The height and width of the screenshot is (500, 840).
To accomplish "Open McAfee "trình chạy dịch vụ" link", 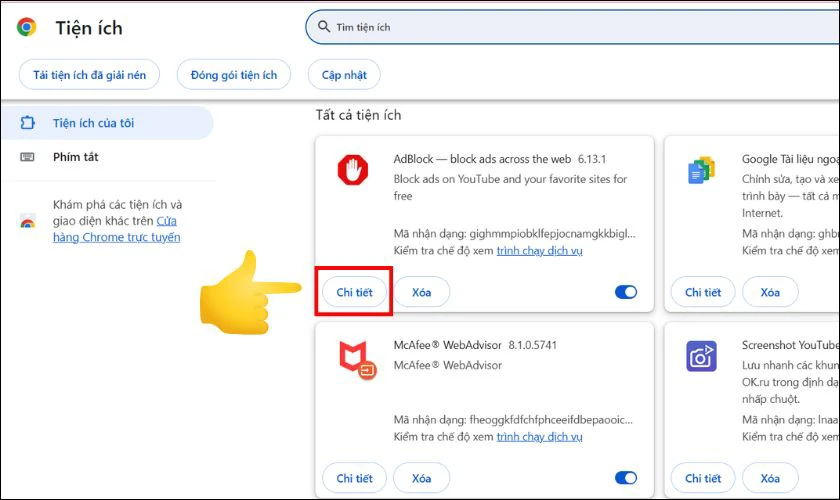I will 539,436.
